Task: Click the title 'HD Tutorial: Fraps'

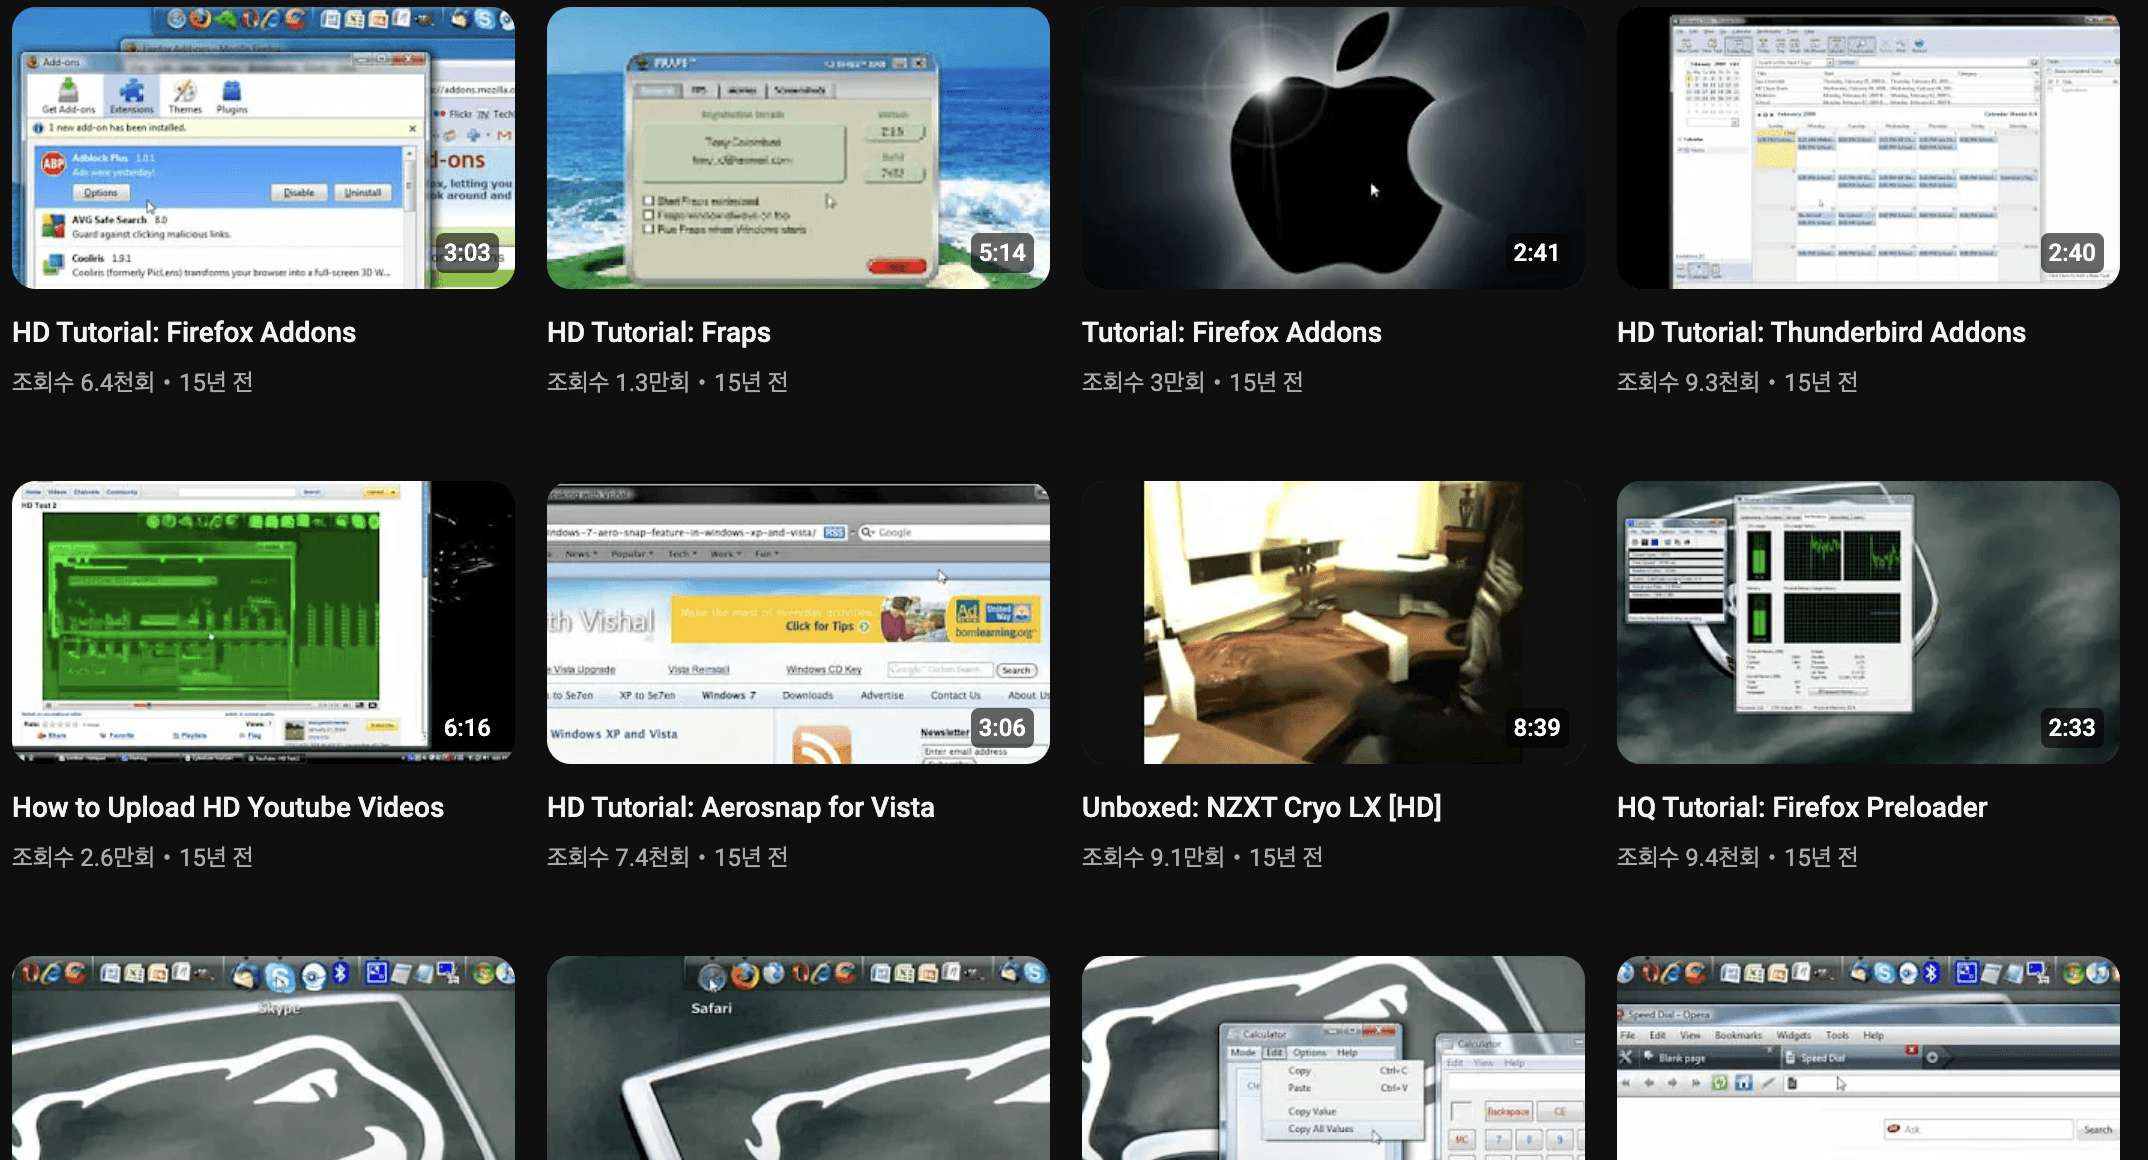Action: (659, 332)
